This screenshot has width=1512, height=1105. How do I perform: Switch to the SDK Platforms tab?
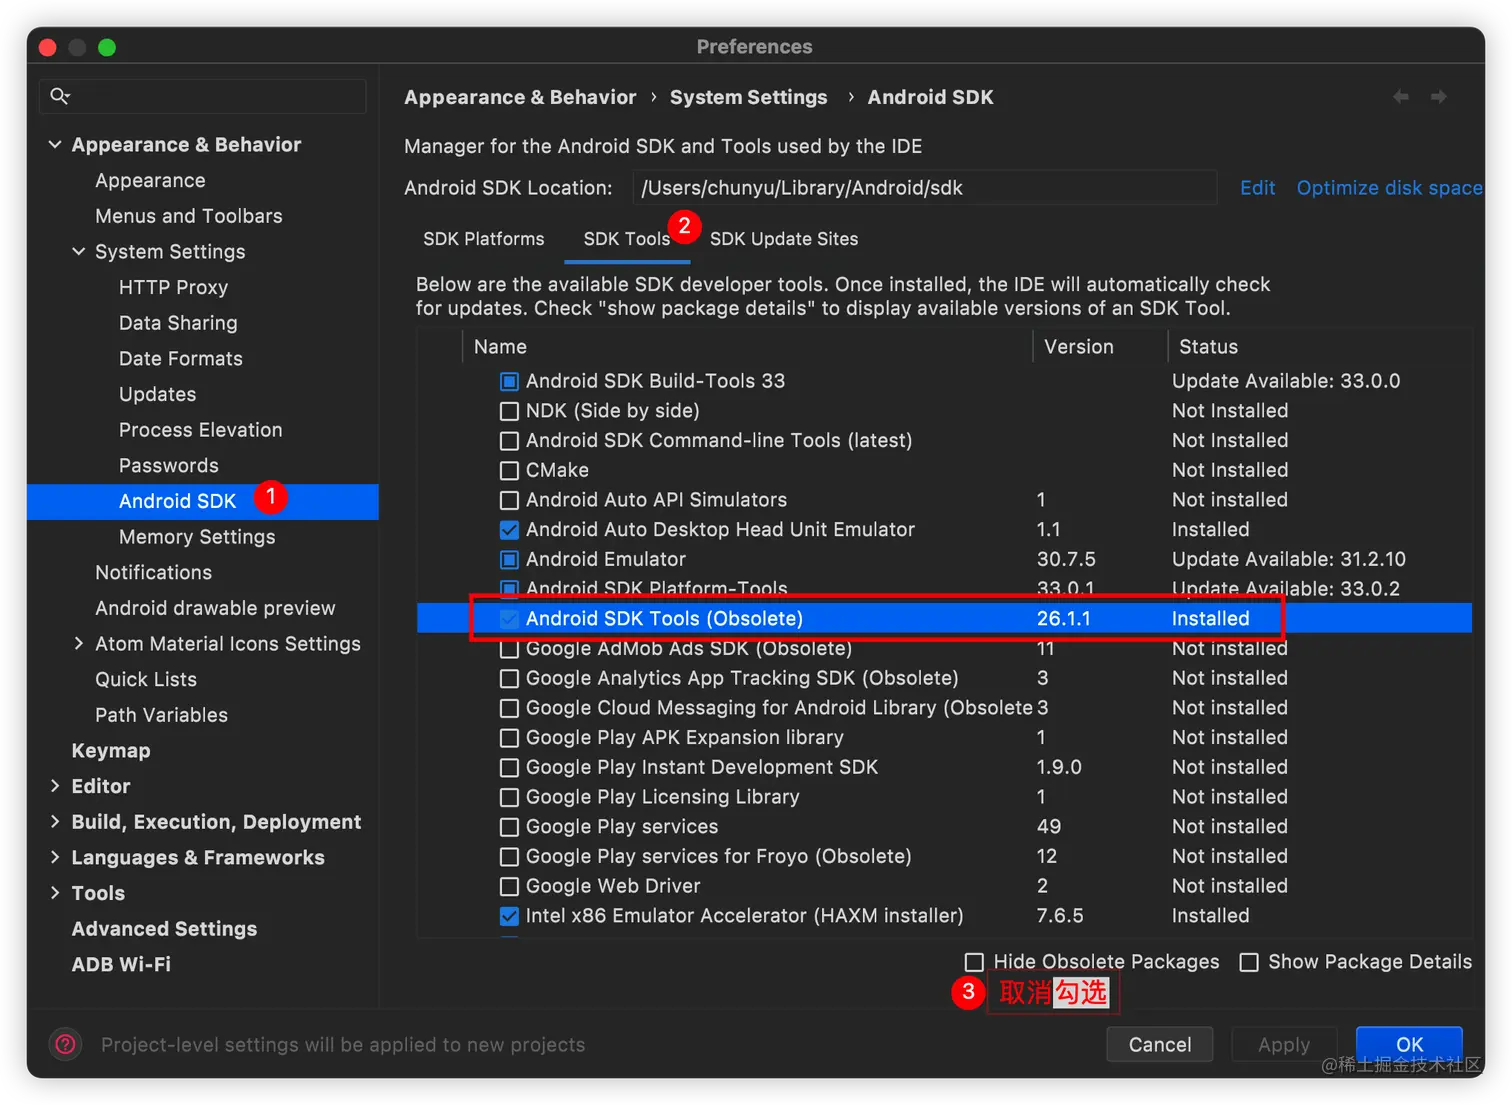click(484, 239)
